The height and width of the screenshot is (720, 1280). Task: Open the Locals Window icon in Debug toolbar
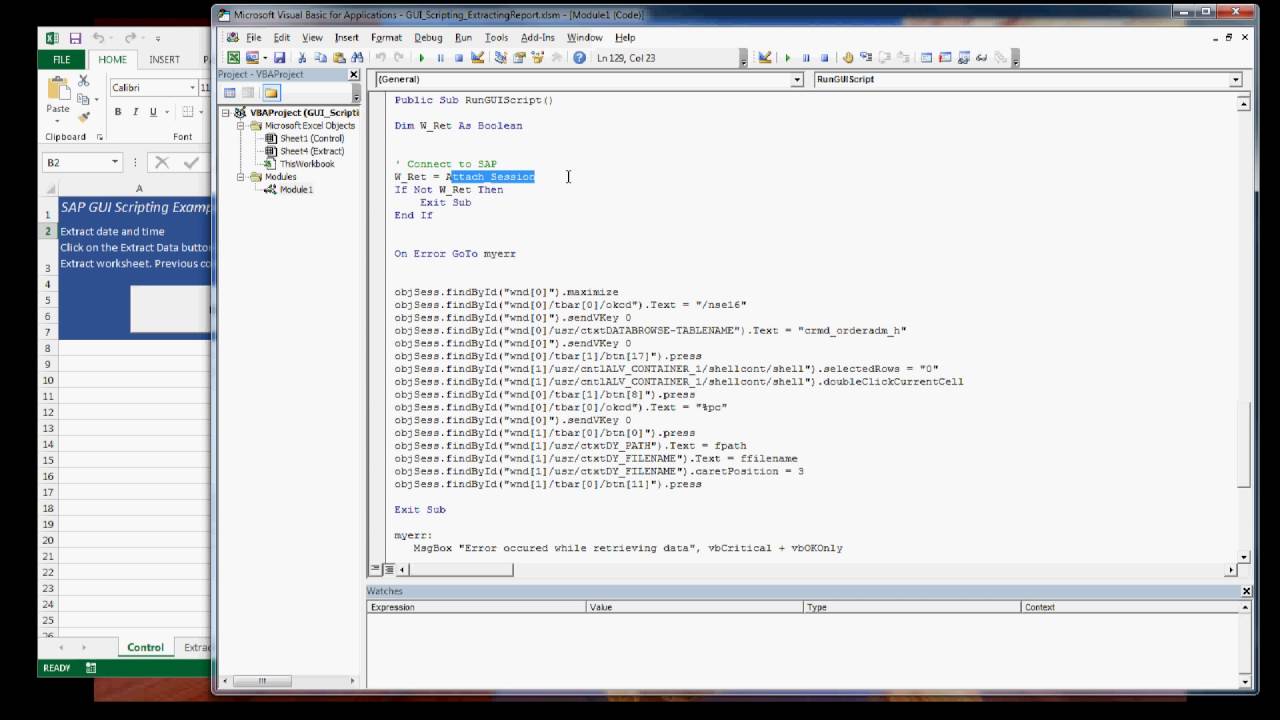(927, 58)
